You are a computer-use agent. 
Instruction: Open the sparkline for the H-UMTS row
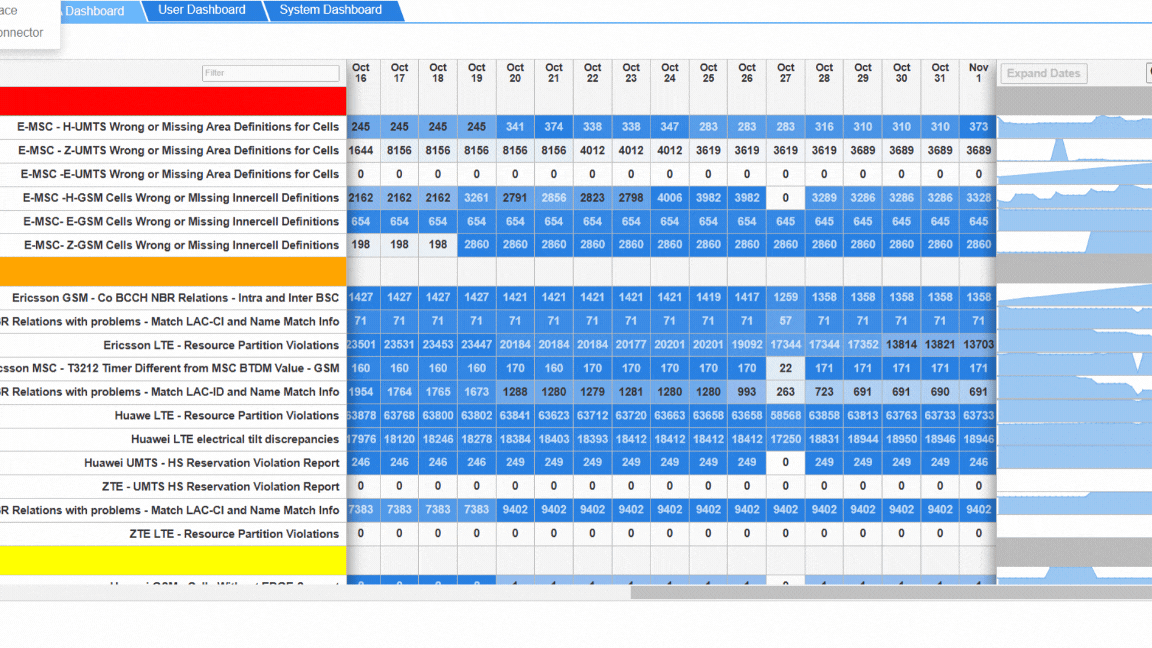(1074, 126)
